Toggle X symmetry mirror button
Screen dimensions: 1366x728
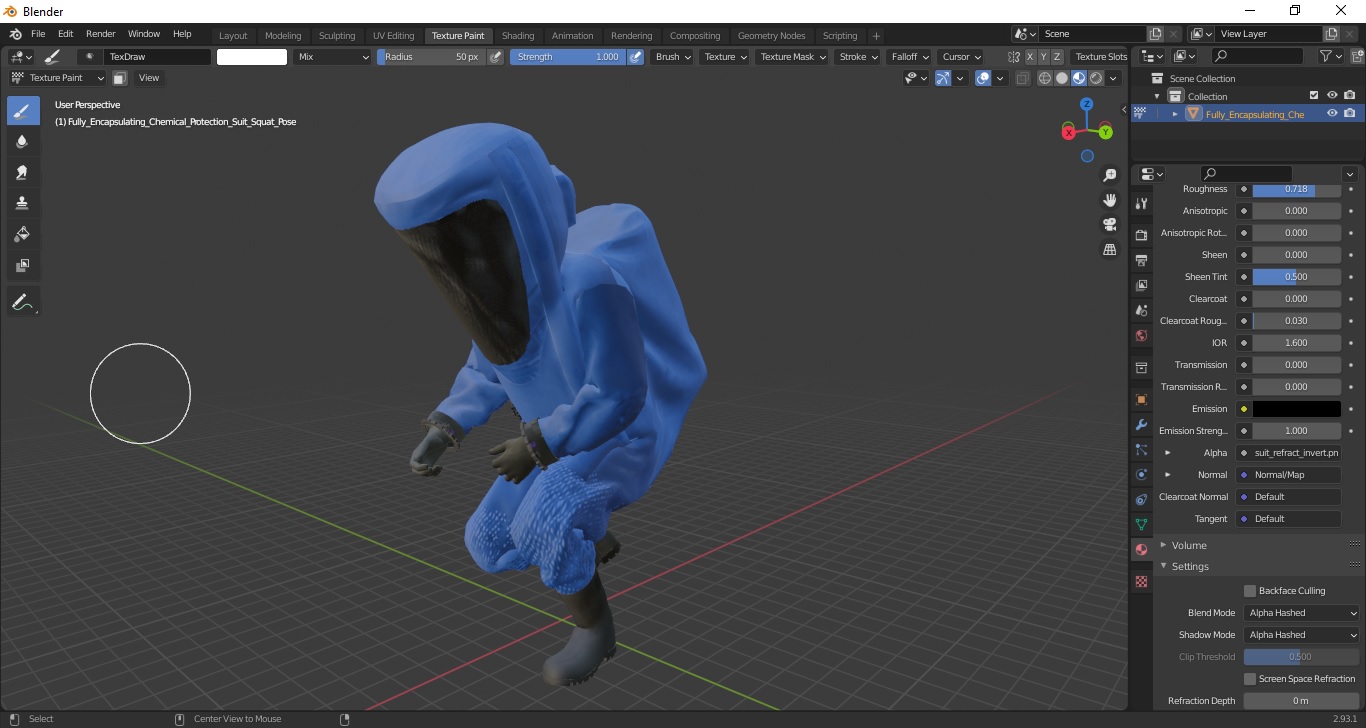point(1031,57)
